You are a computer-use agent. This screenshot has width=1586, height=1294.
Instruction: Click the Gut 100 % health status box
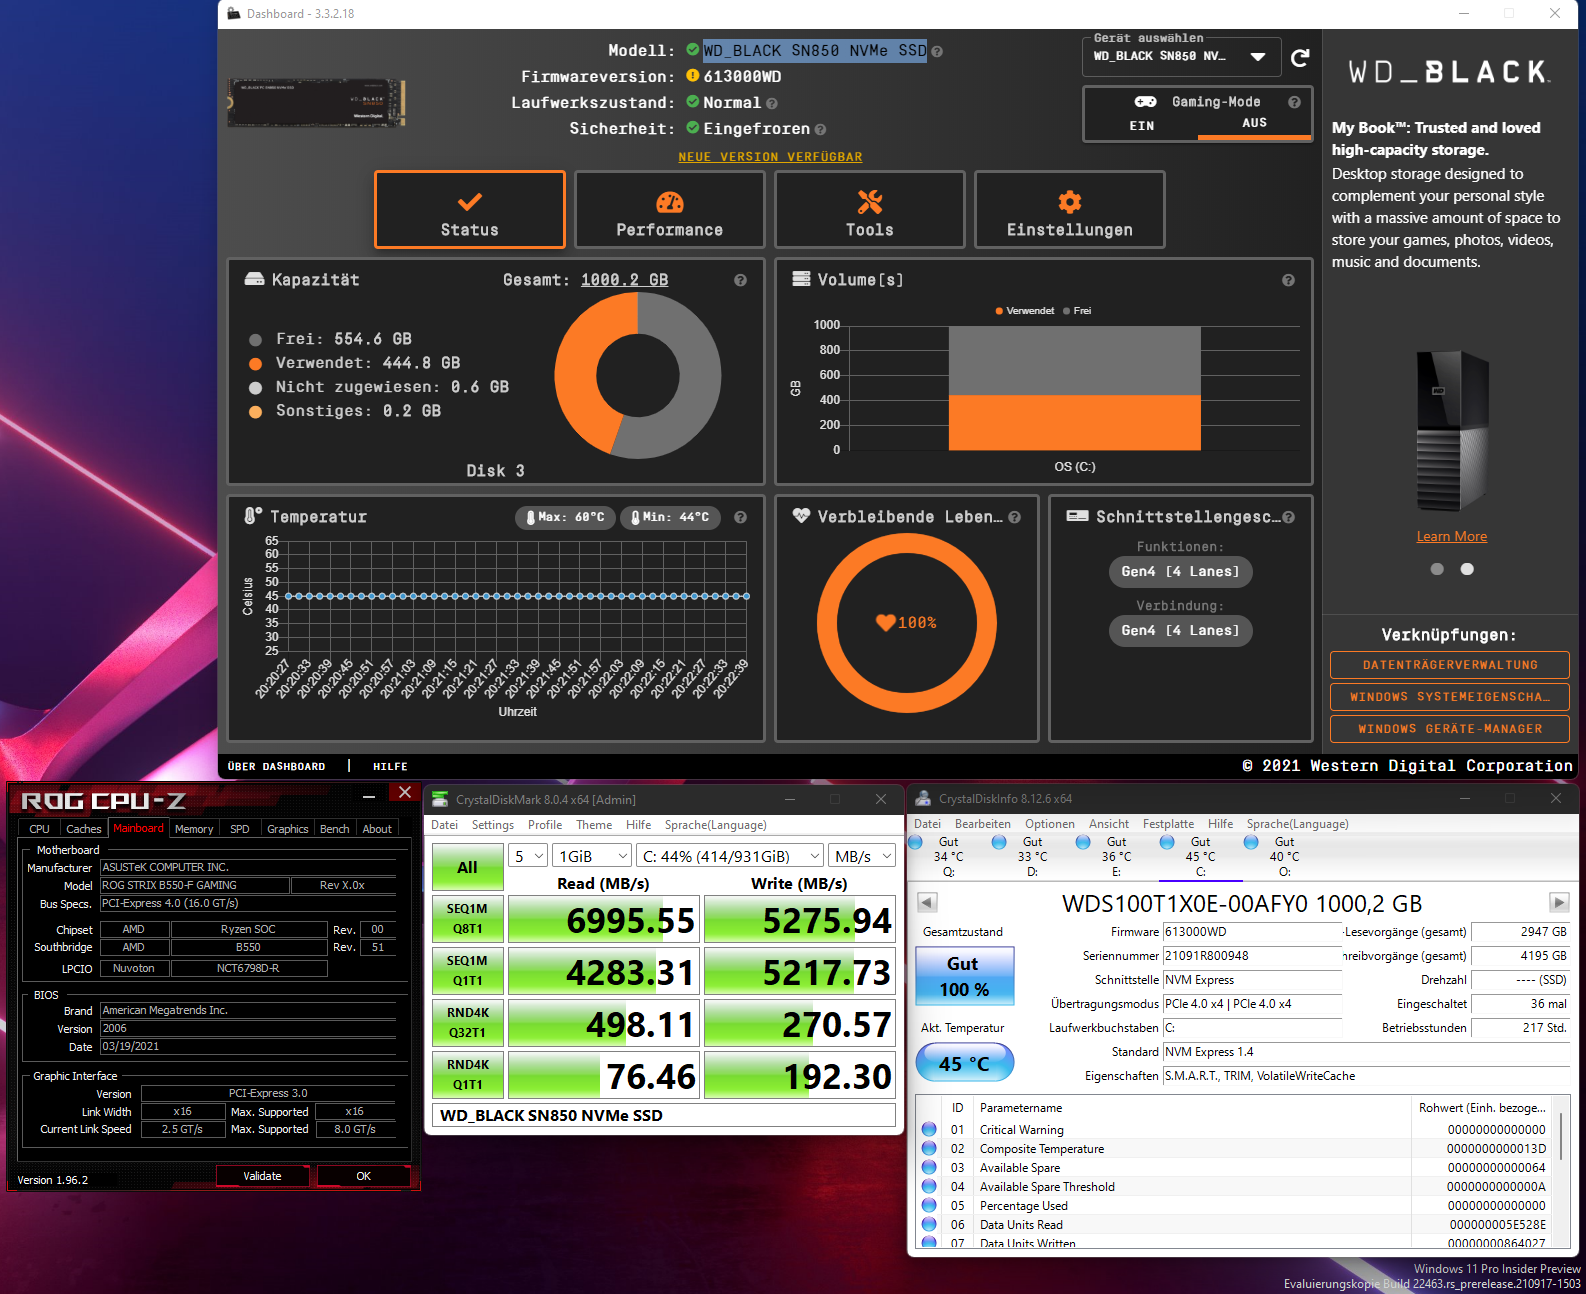pos(965,976)
